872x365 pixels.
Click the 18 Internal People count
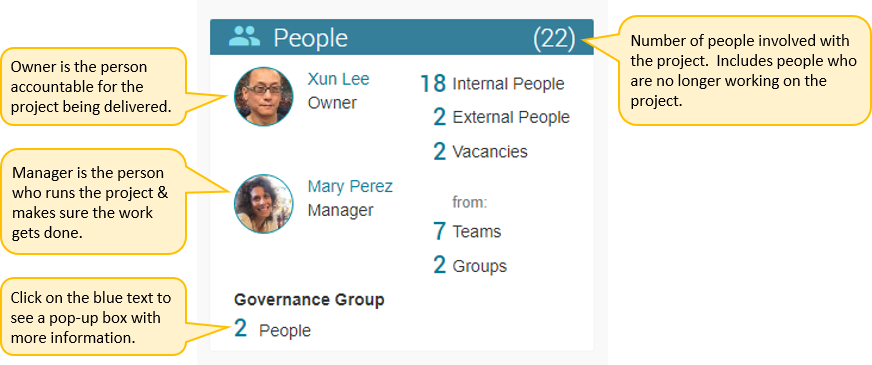(x=433, y=84)
